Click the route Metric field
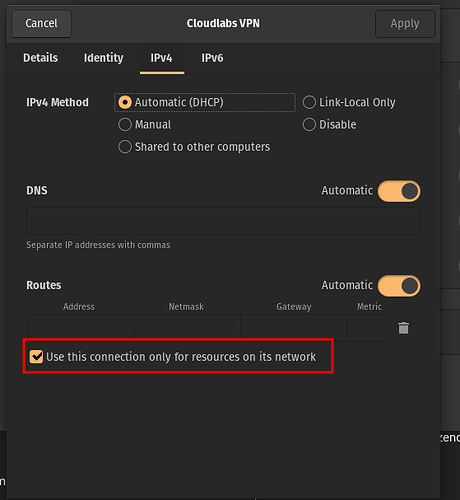The image size is (460, 500). (368, 328)
